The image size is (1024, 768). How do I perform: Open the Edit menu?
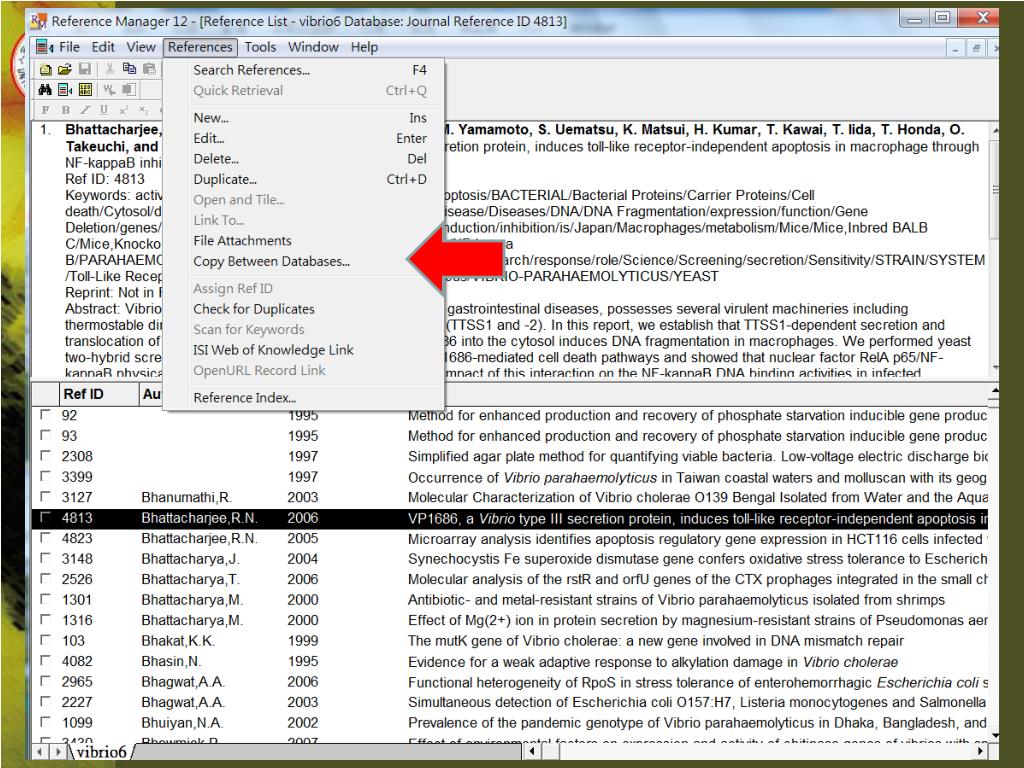[103, 47]
